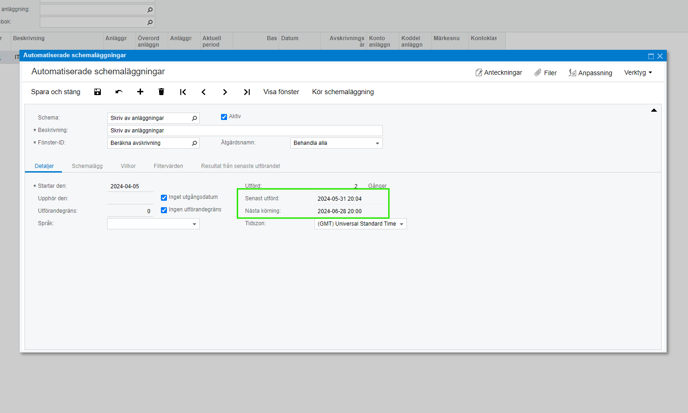Toggle Inget utgångsdatum checkbox
Screen dimensions: 688x413
[x=164, y=198]
